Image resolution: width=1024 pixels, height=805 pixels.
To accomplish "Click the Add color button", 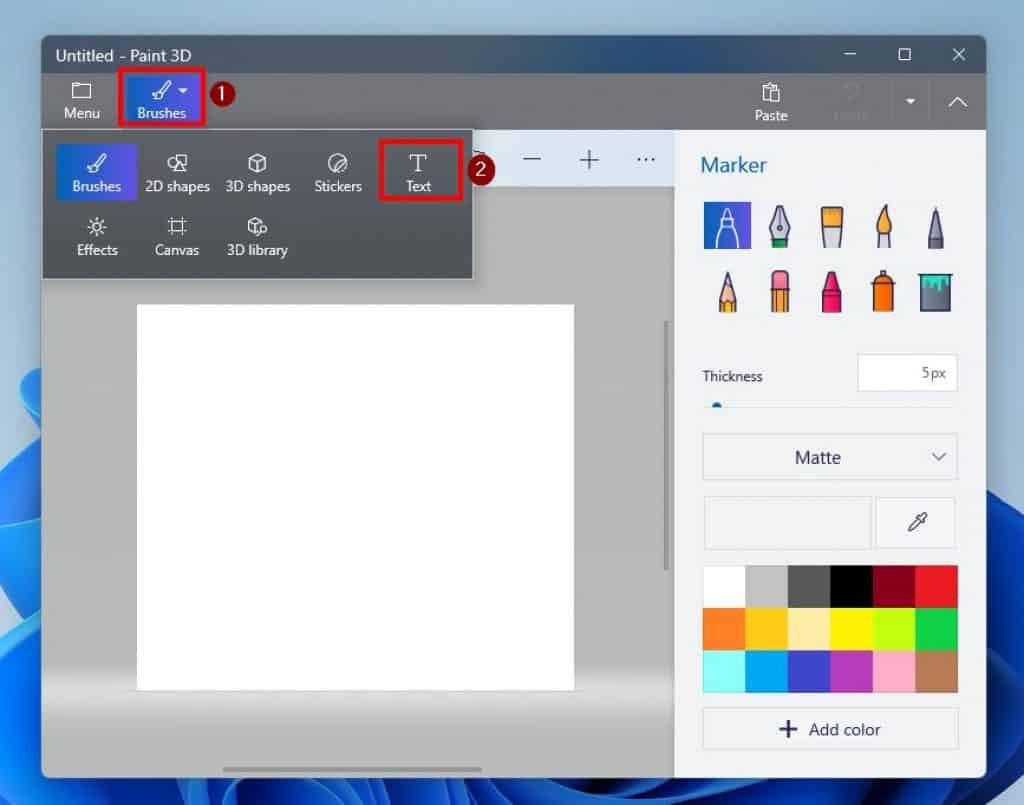I will pyautogui.click(x=830, y=729).
